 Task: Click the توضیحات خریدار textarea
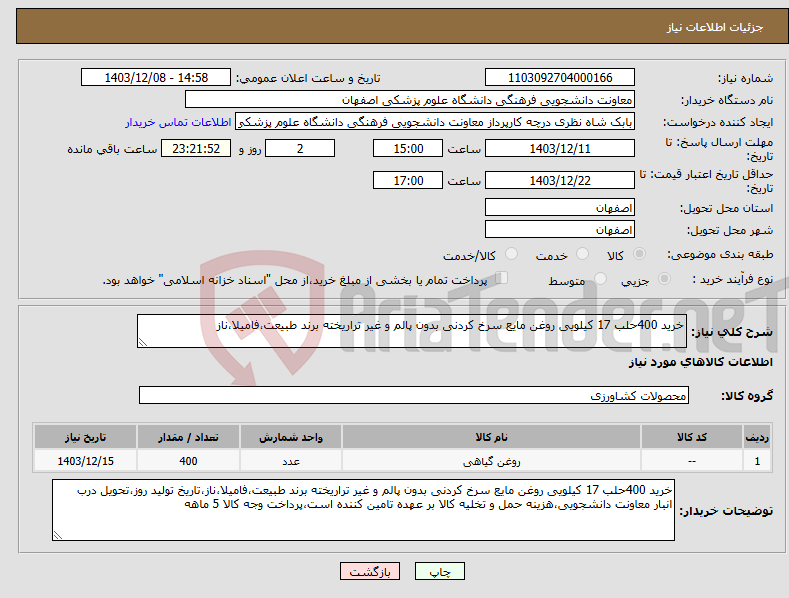[x=363, y=510]
